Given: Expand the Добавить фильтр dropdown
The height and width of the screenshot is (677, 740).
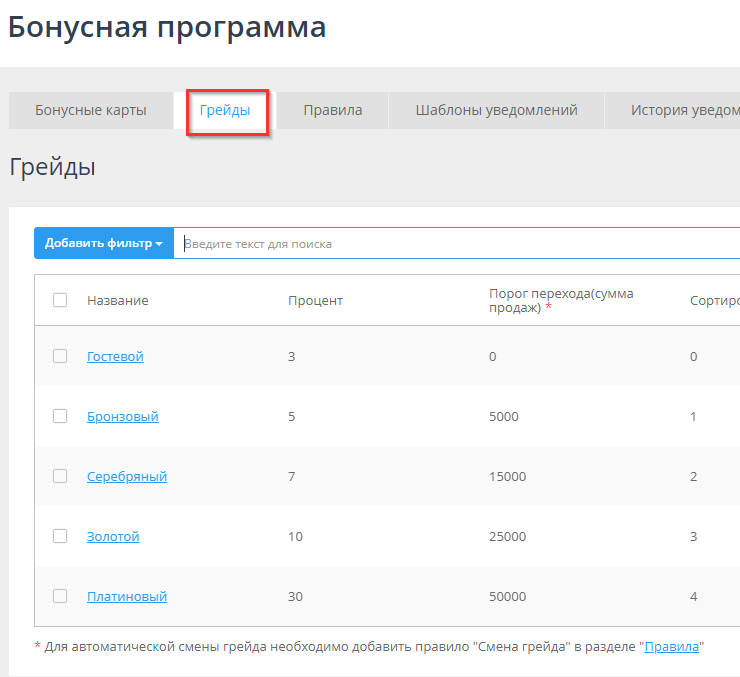Looking at the screenshot, I should click(104, 243).
